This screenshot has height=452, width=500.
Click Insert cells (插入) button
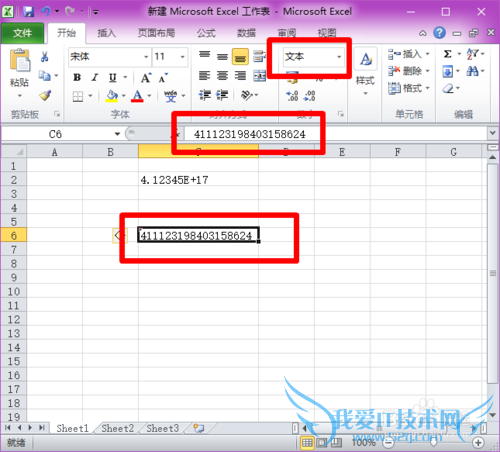pos(409,54)
